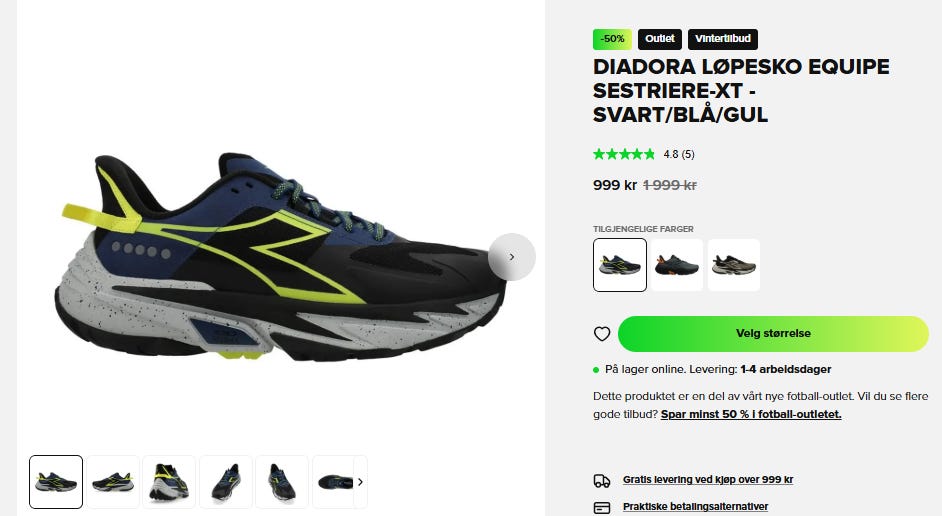Image resolution: width=942 pixels, height=516 pixels.
Task: Choose the beige/olive color variant
Action: pyautogui.click(x=734, y=265)
